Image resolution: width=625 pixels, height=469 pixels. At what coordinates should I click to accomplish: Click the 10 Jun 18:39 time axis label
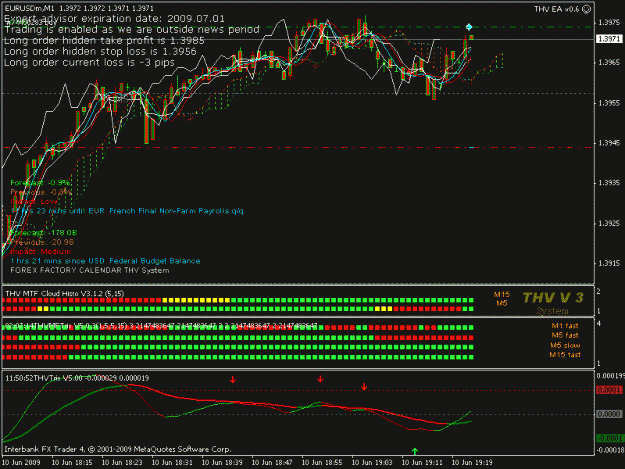coord(222,463)
